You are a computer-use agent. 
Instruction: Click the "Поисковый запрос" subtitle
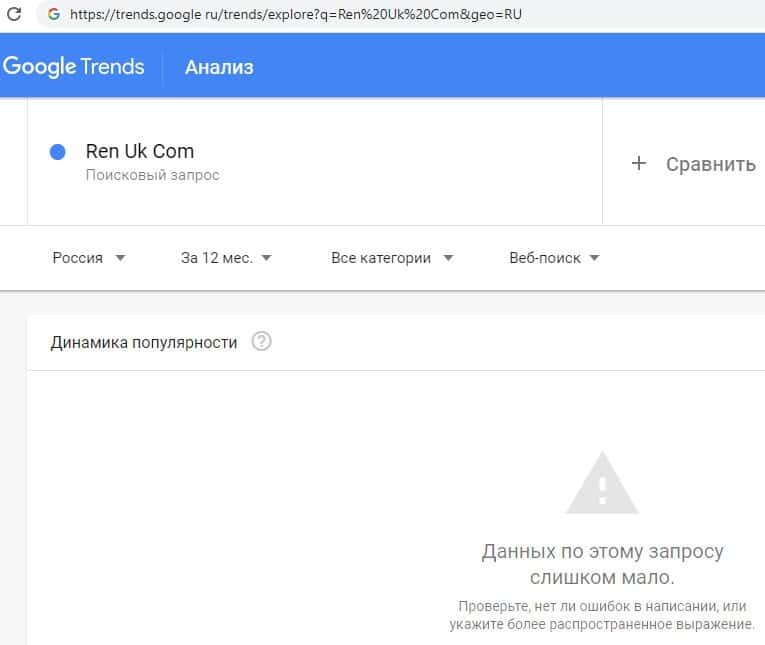click(152, 175)
